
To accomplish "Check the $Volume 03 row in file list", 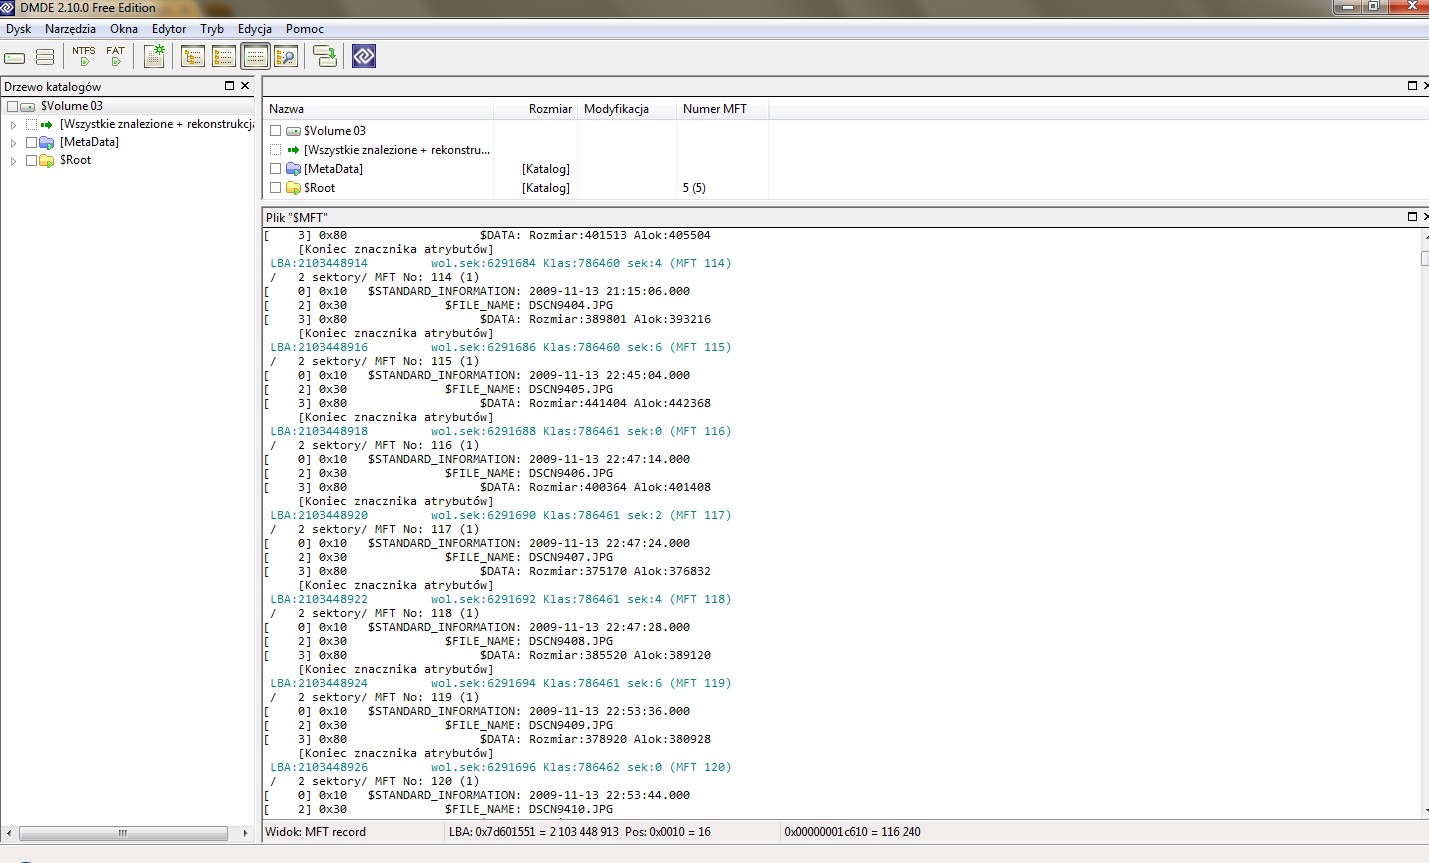I will tap(276, 131).
